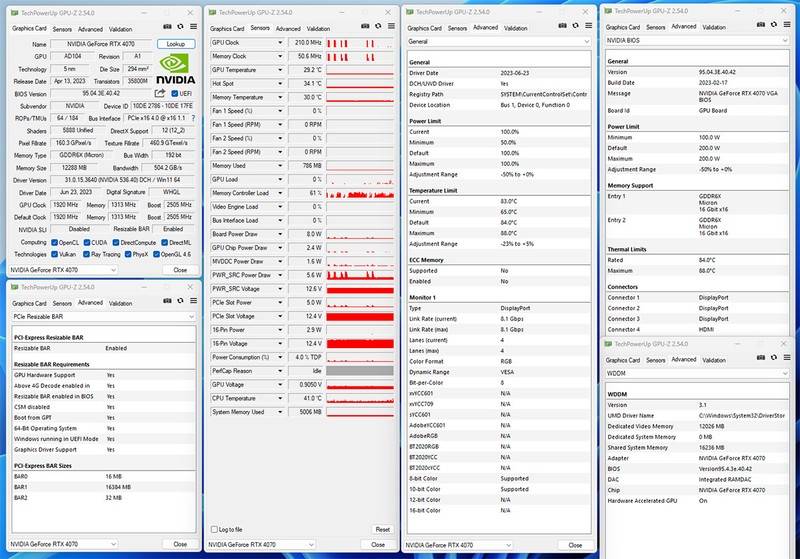This screenshot has height=559, width=800.
Task: Toggle the UEFI checkbox
Action: click(177, 93)
